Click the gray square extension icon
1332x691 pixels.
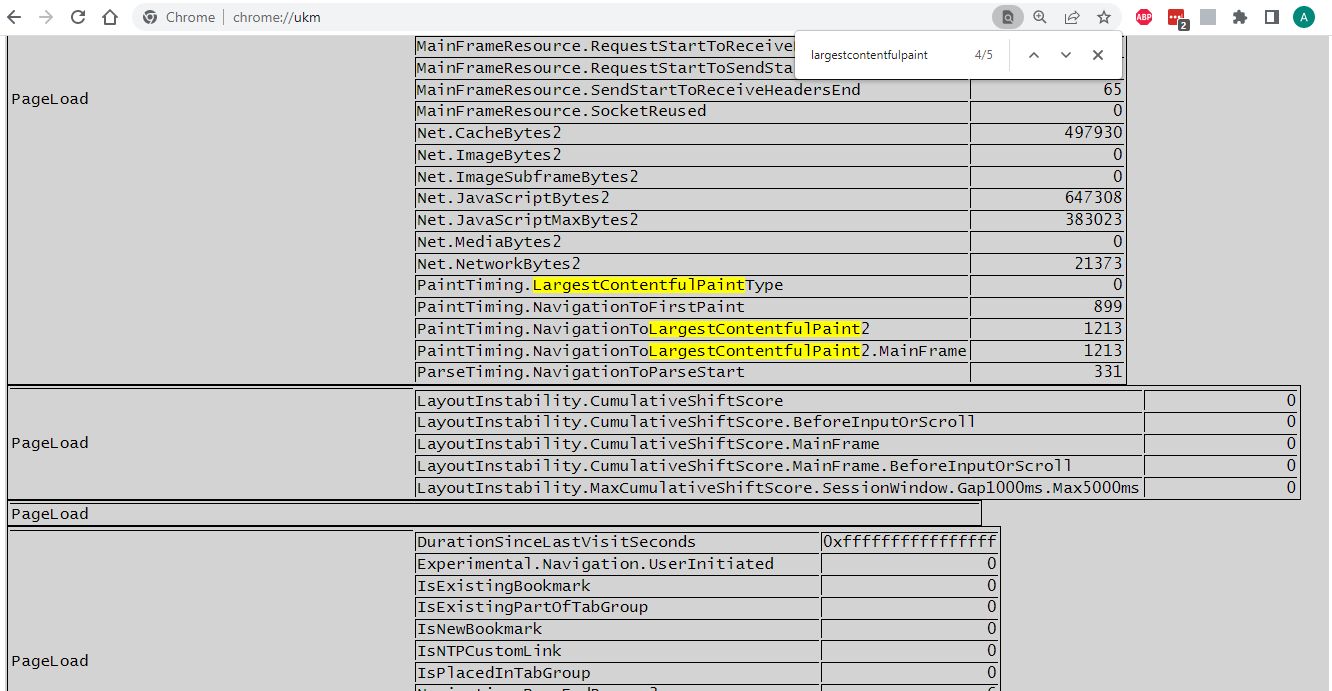tap(1208, 17)
